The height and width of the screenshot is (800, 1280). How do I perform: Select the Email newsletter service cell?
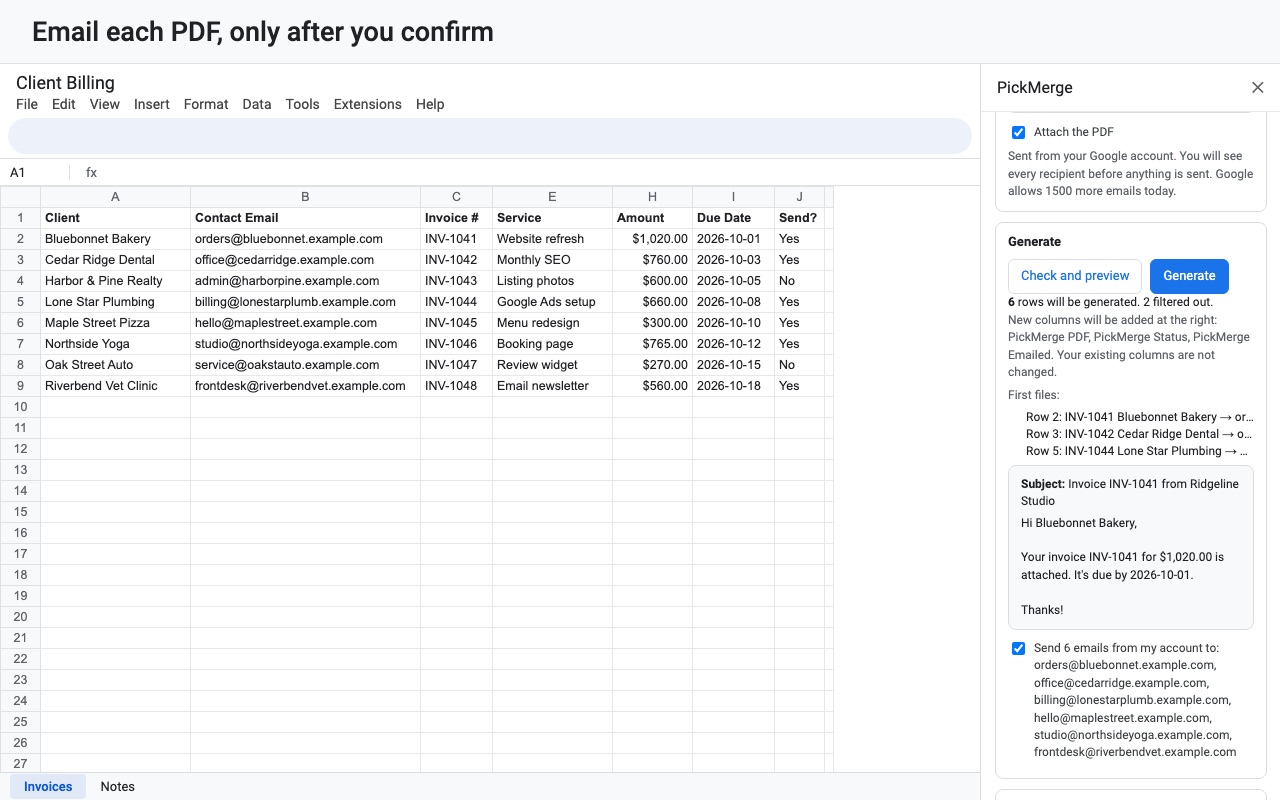pyautogui.click(x=552, y=386)
